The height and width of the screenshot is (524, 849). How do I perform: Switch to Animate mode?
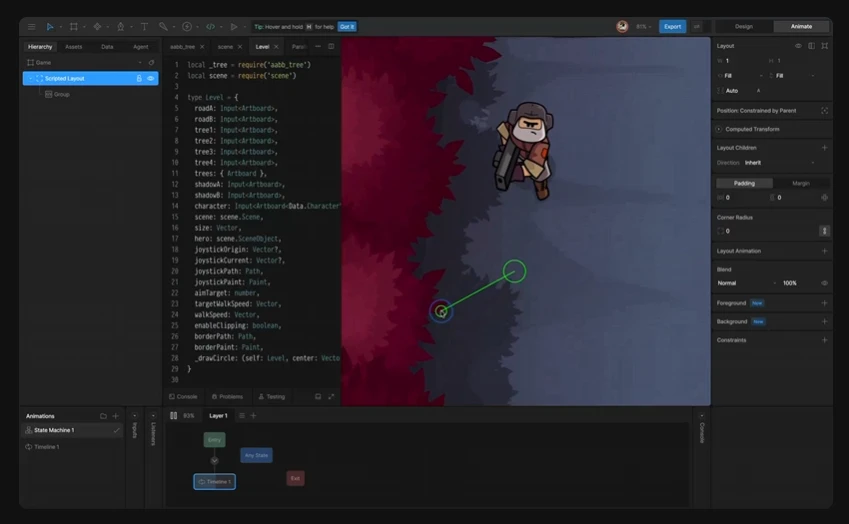click(801, 27)
